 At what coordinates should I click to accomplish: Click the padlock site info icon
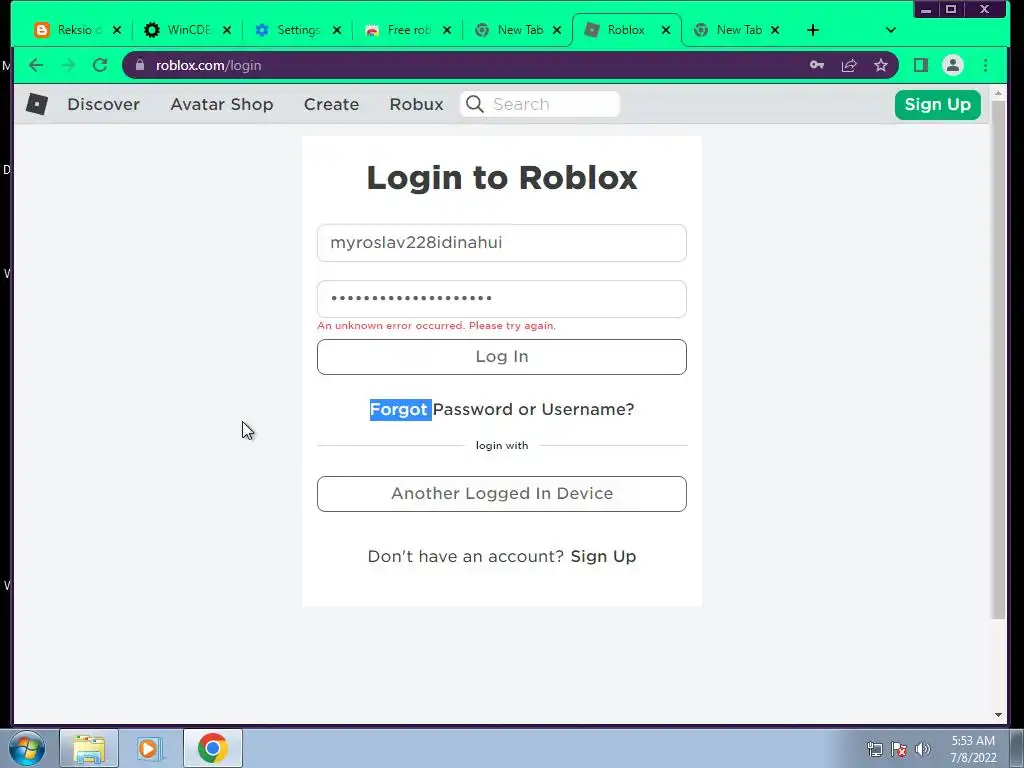[x=140, y=65]
